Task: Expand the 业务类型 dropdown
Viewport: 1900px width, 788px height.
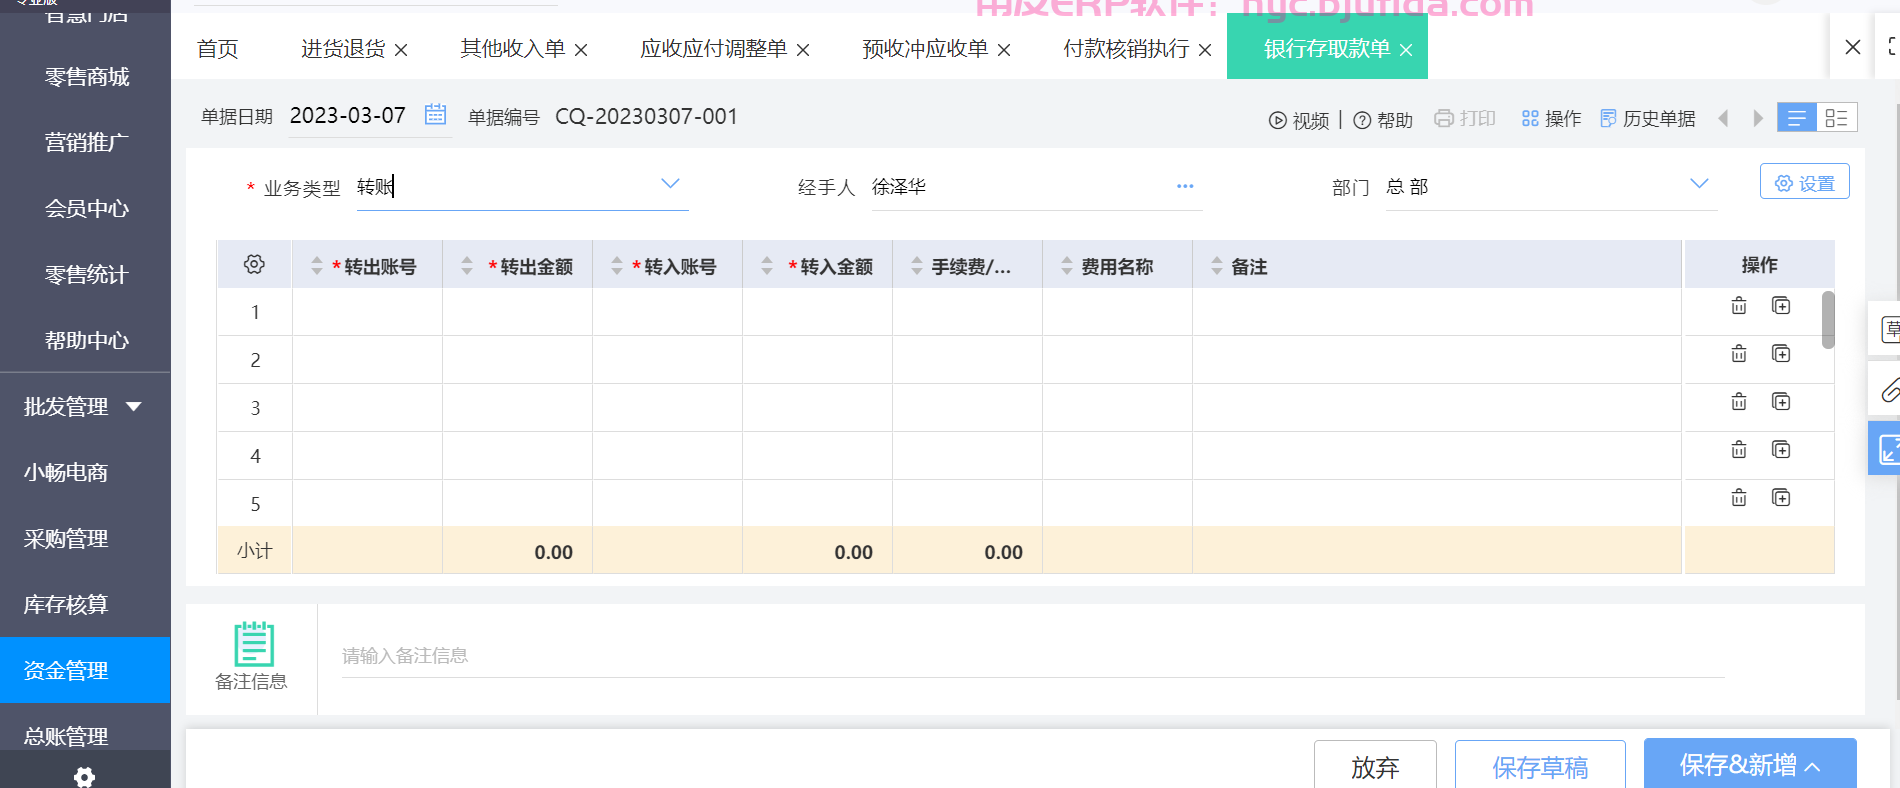Action: click(670, 184)
